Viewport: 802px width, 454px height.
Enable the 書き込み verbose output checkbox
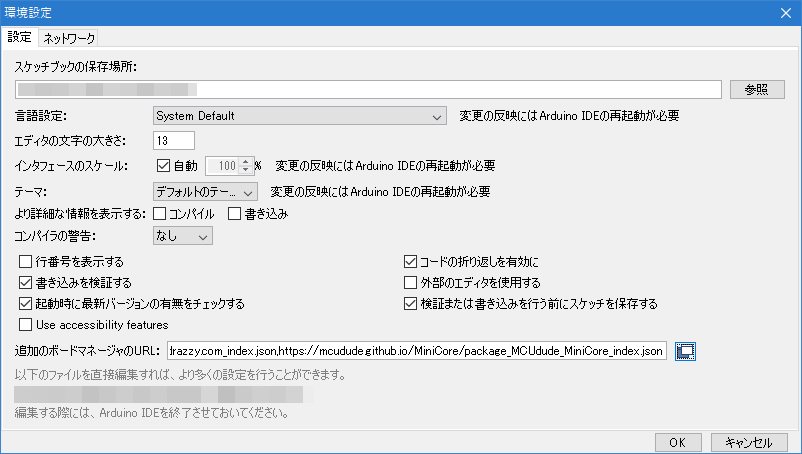pyautogui.click(x=234, y=214)
